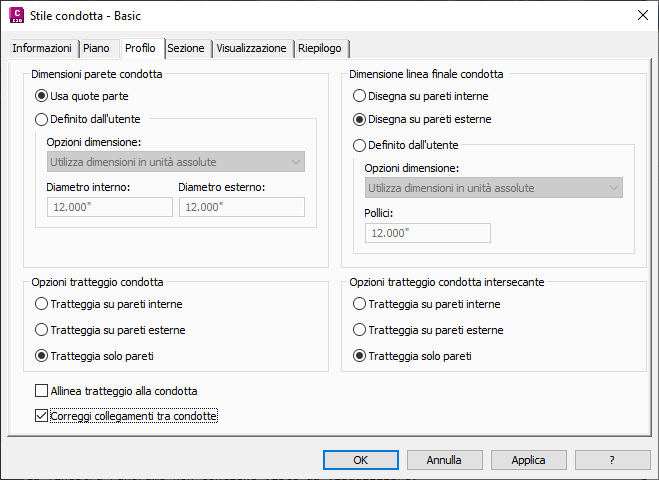Open the Informazioni tab
This screenshot has height=480, width=659.
point(42,48)
